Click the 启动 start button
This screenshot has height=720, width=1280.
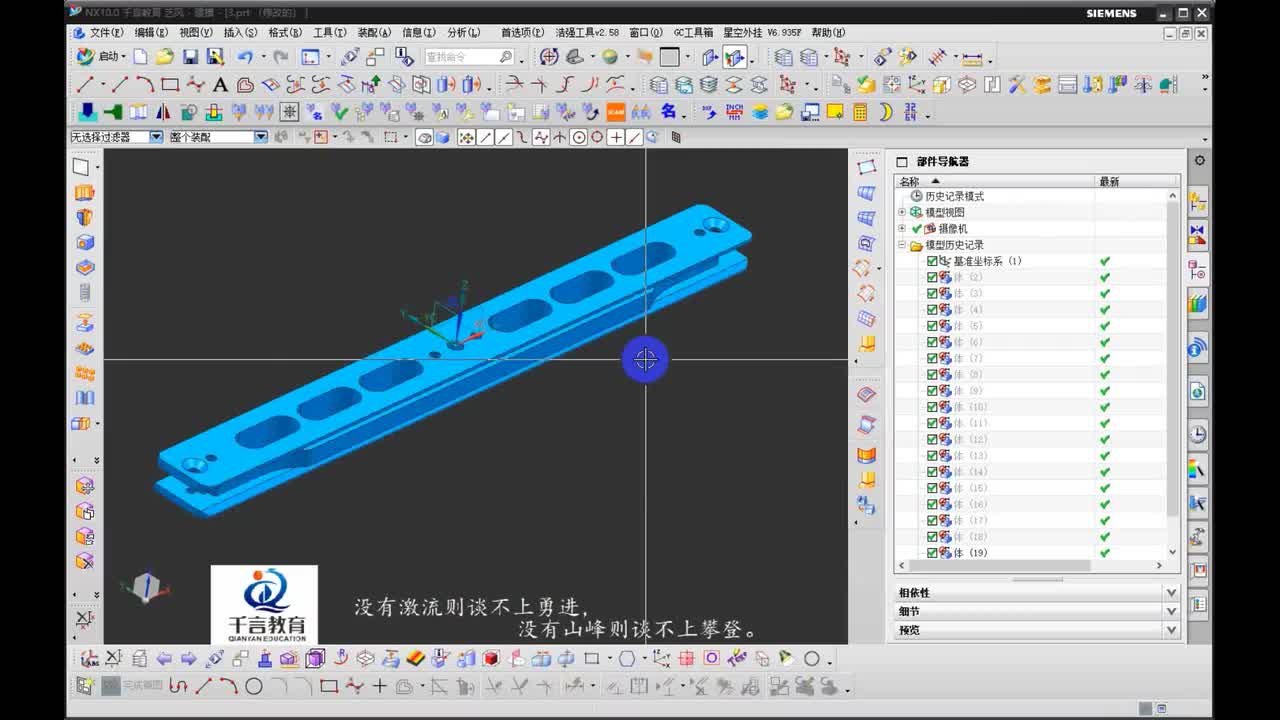coord(99,57)
